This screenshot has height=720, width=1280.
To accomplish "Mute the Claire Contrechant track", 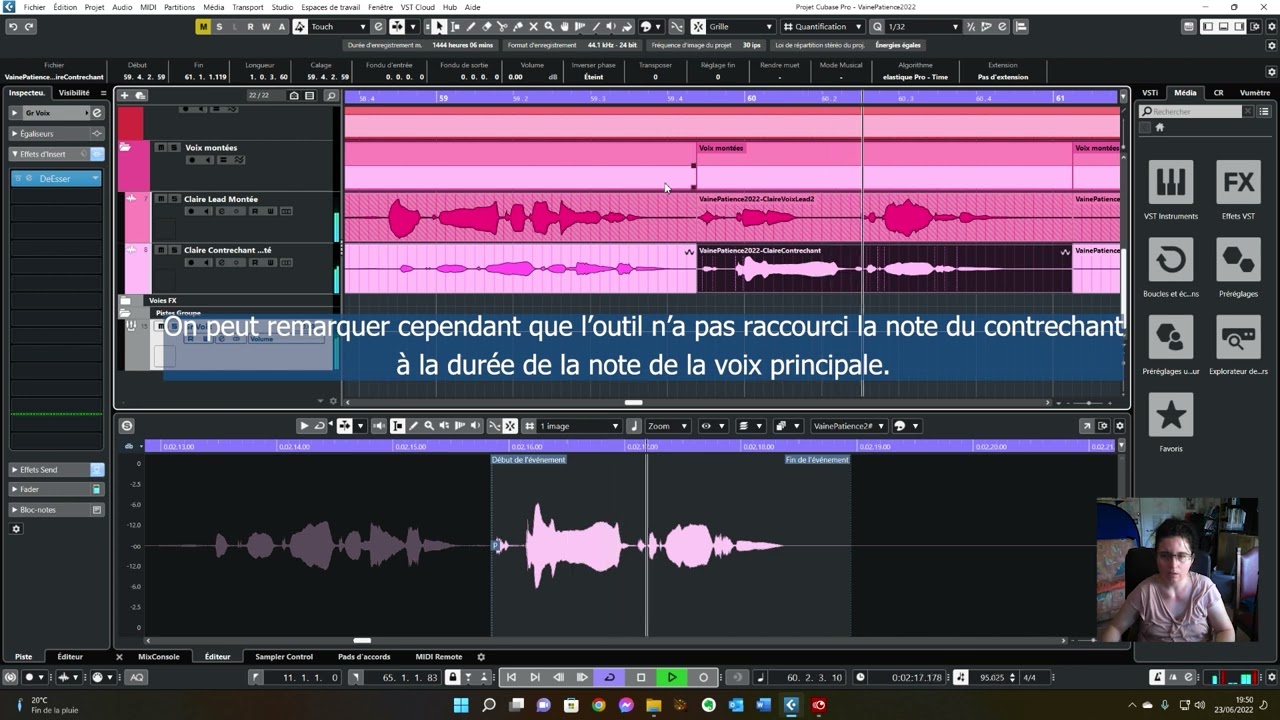I will tap(160, 250).
